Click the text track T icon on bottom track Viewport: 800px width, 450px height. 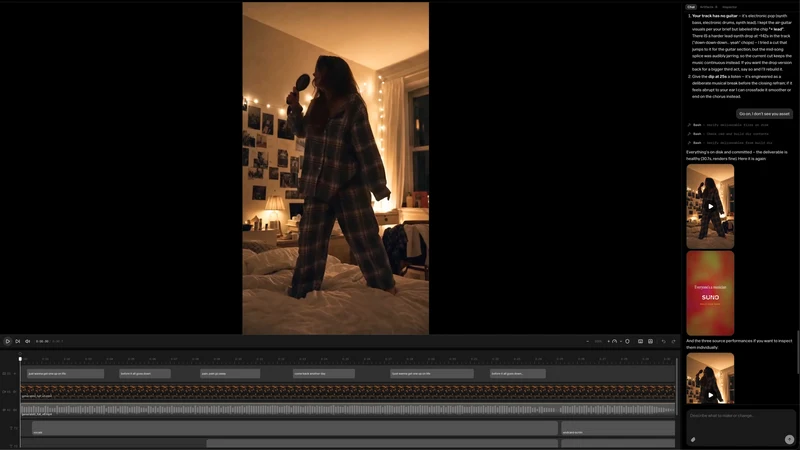click(x=11, y=445)
